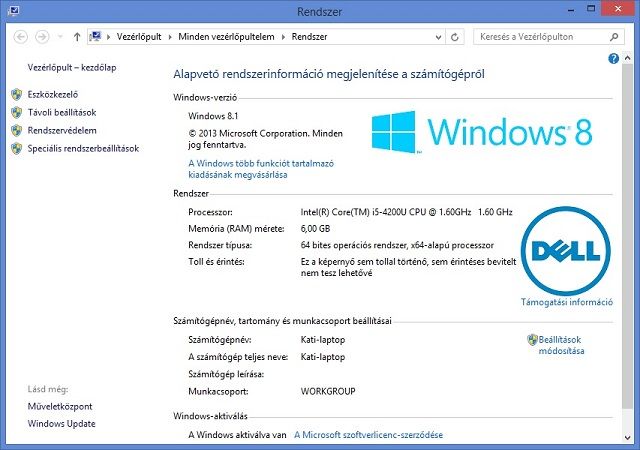The image size is (640, 450).
Task: Open Támogatási információ link
Action: [x=567, y=302]
